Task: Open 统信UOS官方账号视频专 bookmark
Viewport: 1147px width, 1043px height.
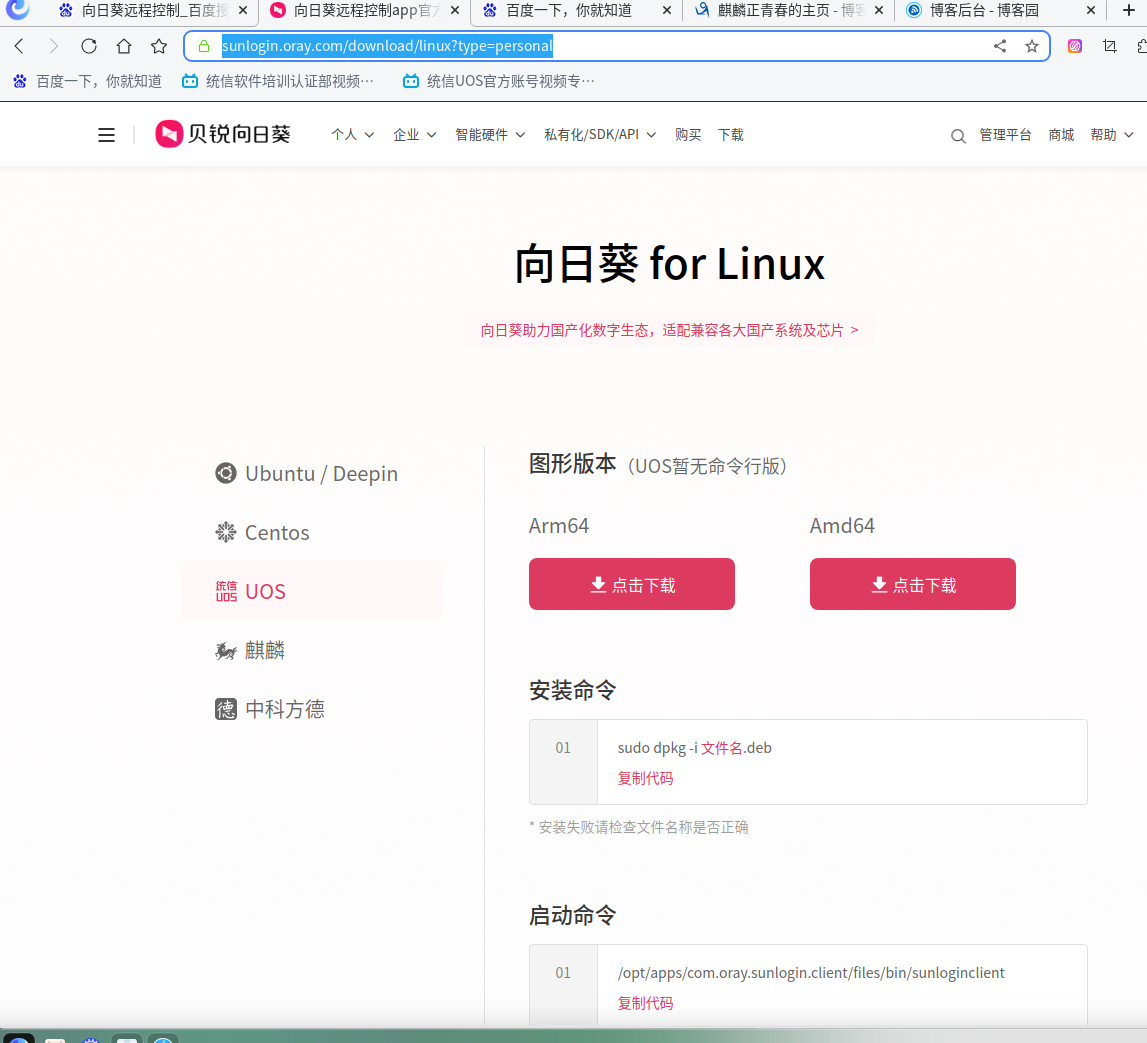Action: pyautogui.click(x=499, y=81)
